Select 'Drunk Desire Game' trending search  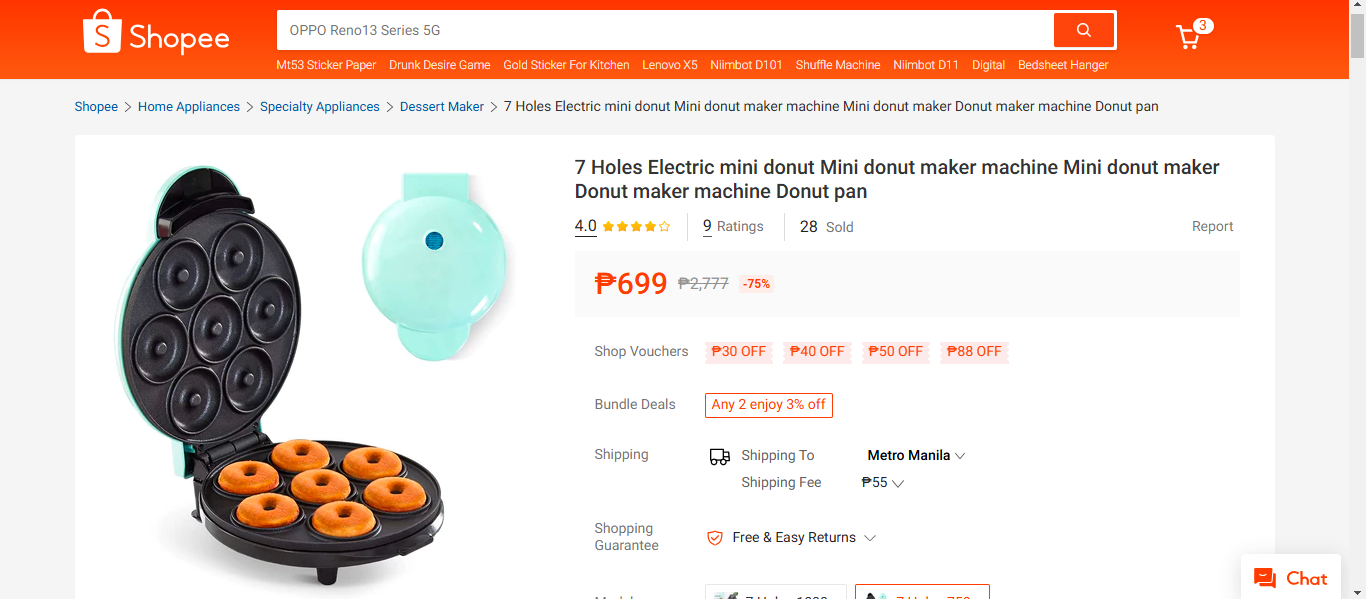(439, 65)
